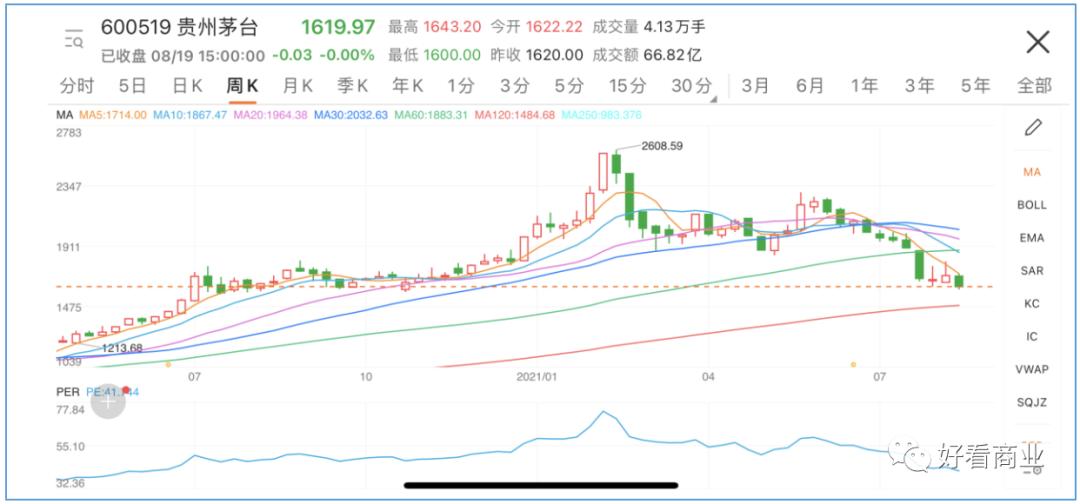Click the MA30:2032.63 legend value
The height and width of the screenshot is (504, 1080).
pos(351,115)
